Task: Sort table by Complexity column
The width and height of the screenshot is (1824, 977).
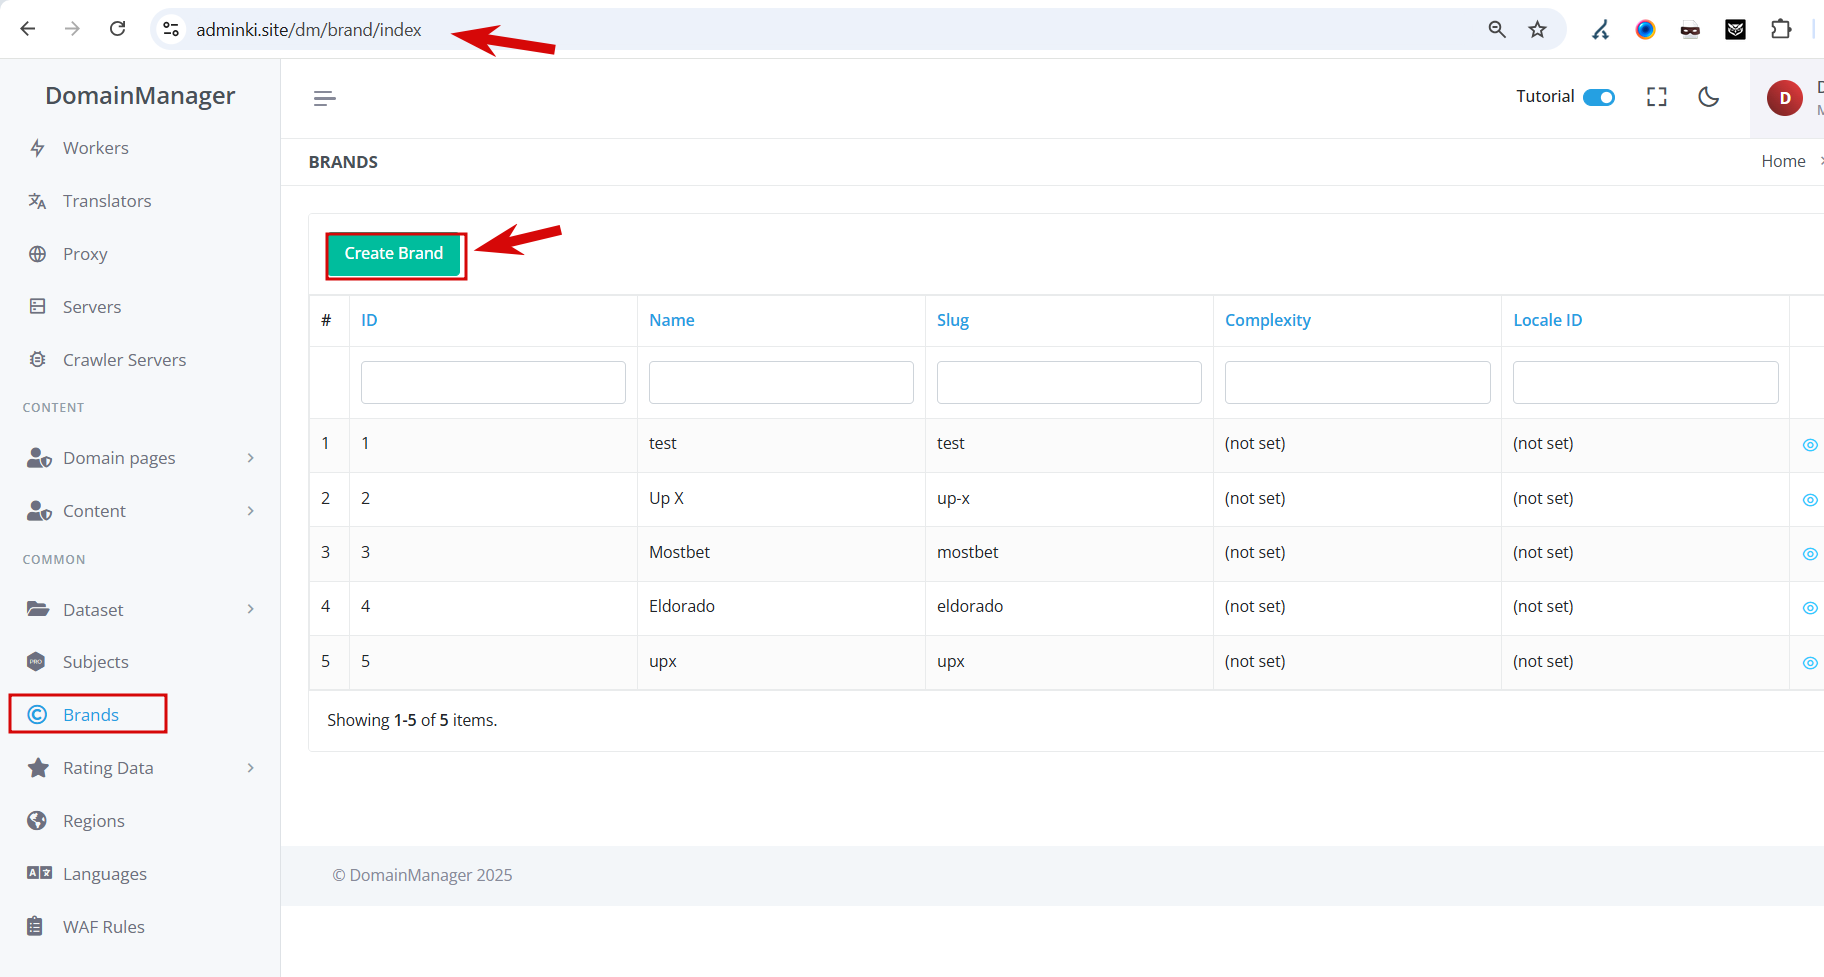Action: coord(1268,320)
